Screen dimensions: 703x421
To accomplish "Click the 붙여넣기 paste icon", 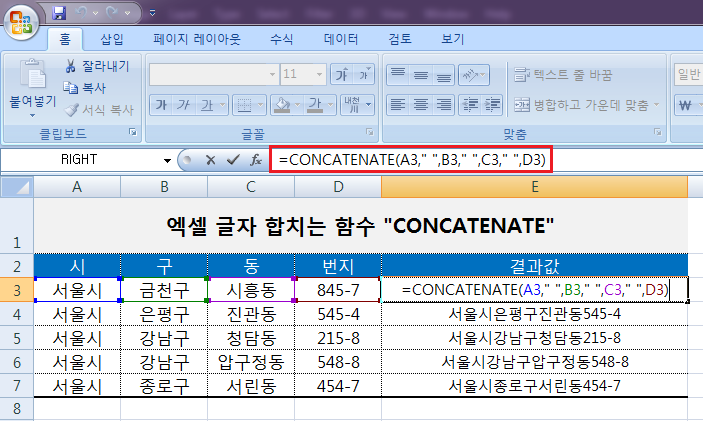I will 33,74.
